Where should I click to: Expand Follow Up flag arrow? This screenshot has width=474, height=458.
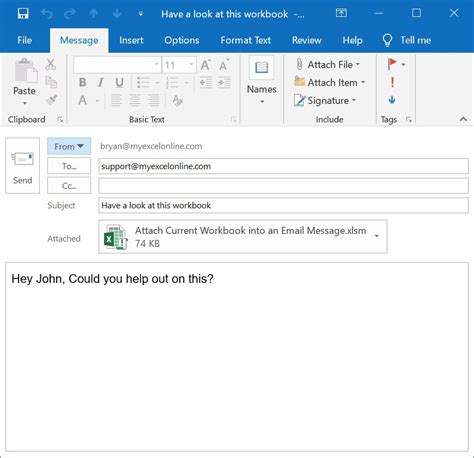point(403,64)
